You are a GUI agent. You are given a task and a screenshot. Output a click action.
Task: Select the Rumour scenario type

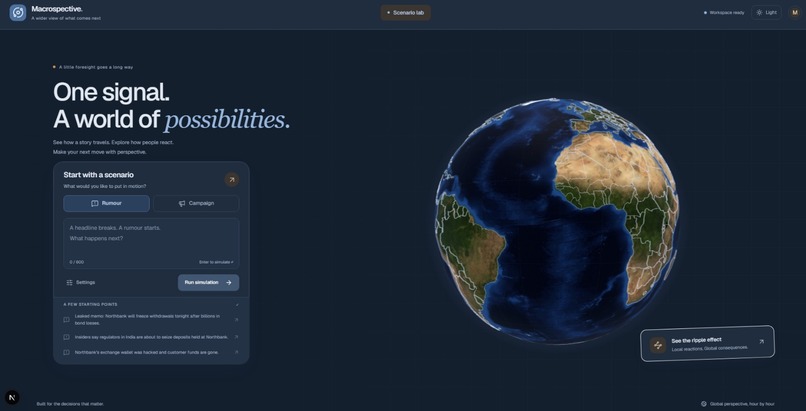click(x=106, y=203)
